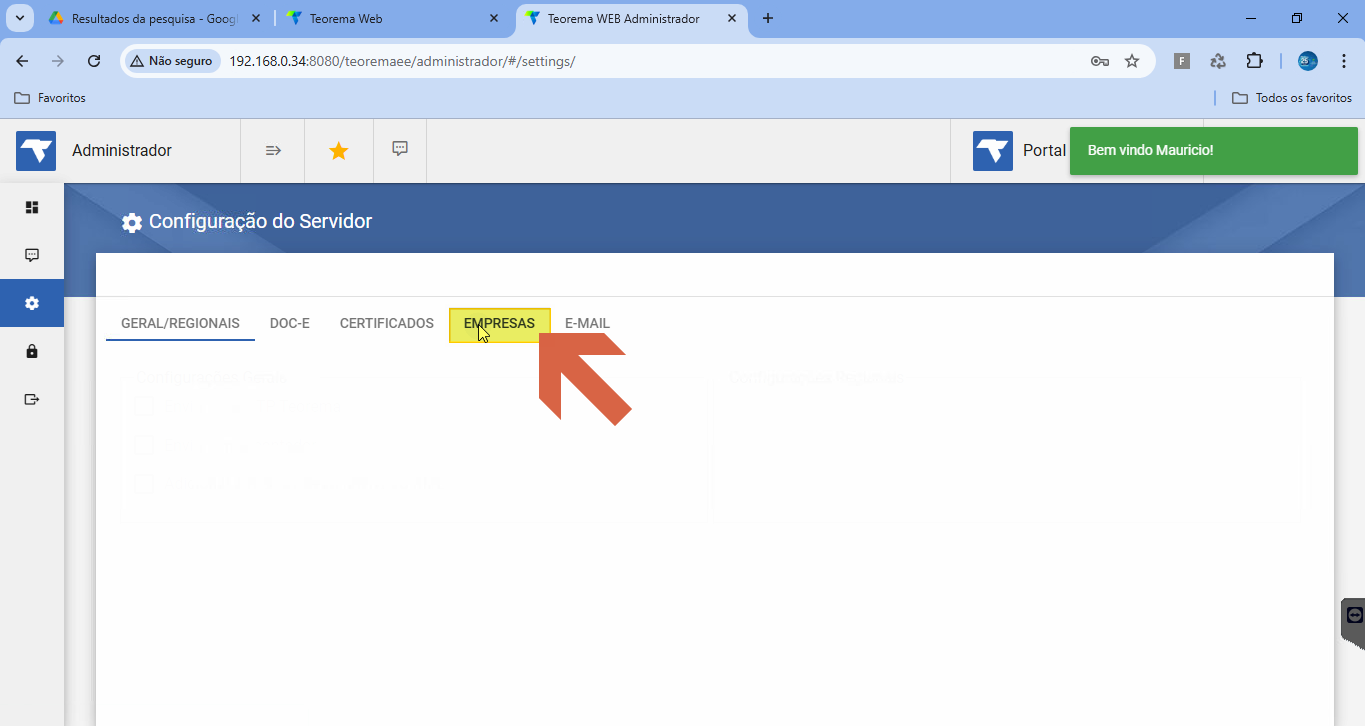Close the Resultados da pesquisa tab

pyautogui.click(x=256, y=18)
